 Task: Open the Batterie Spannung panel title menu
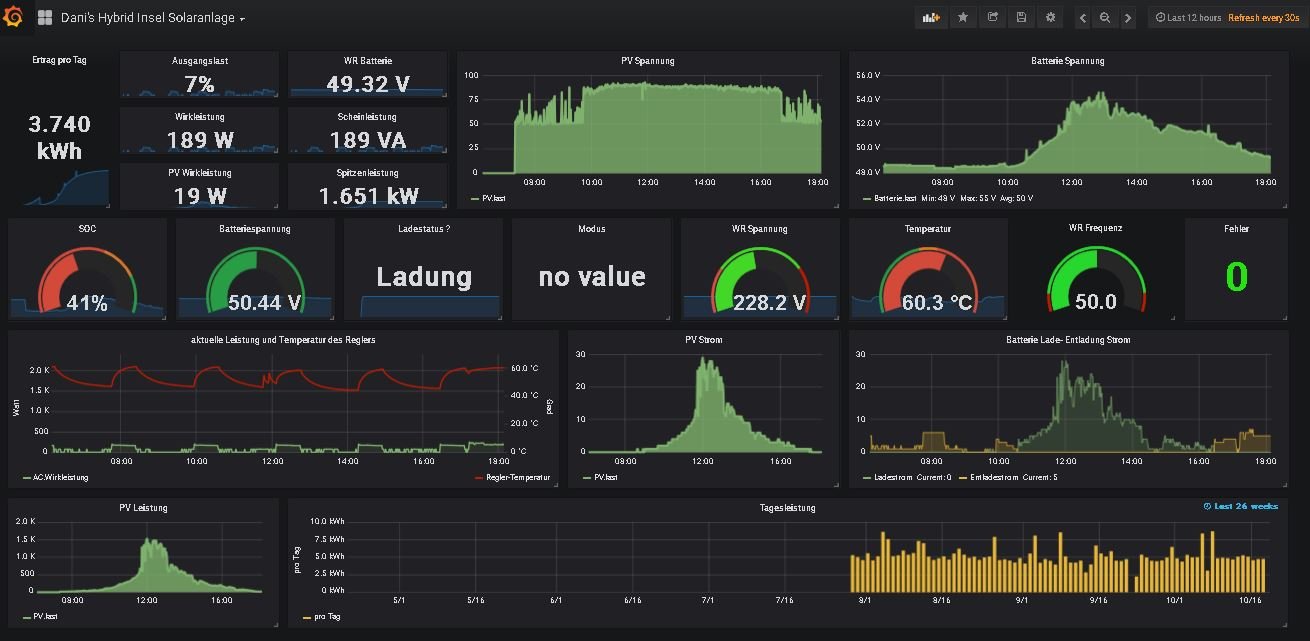click(x=1067, y=61)
